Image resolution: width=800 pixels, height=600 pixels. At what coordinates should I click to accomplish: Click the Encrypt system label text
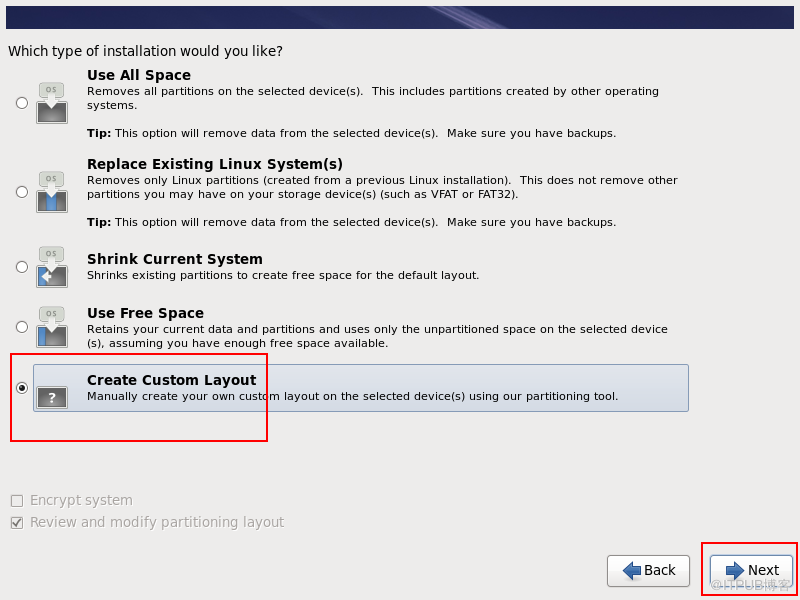[81, 501]
